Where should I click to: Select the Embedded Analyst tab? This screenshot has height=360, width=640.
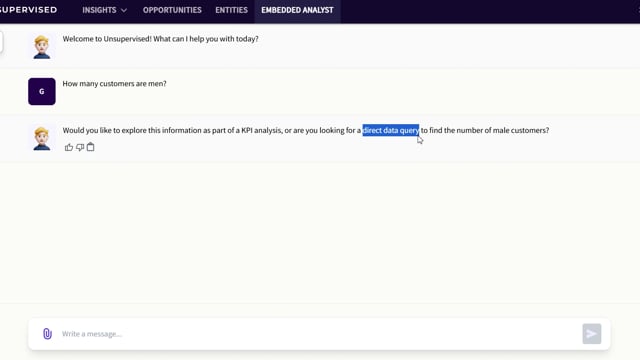pyautogui.click(x=297, y=10)
